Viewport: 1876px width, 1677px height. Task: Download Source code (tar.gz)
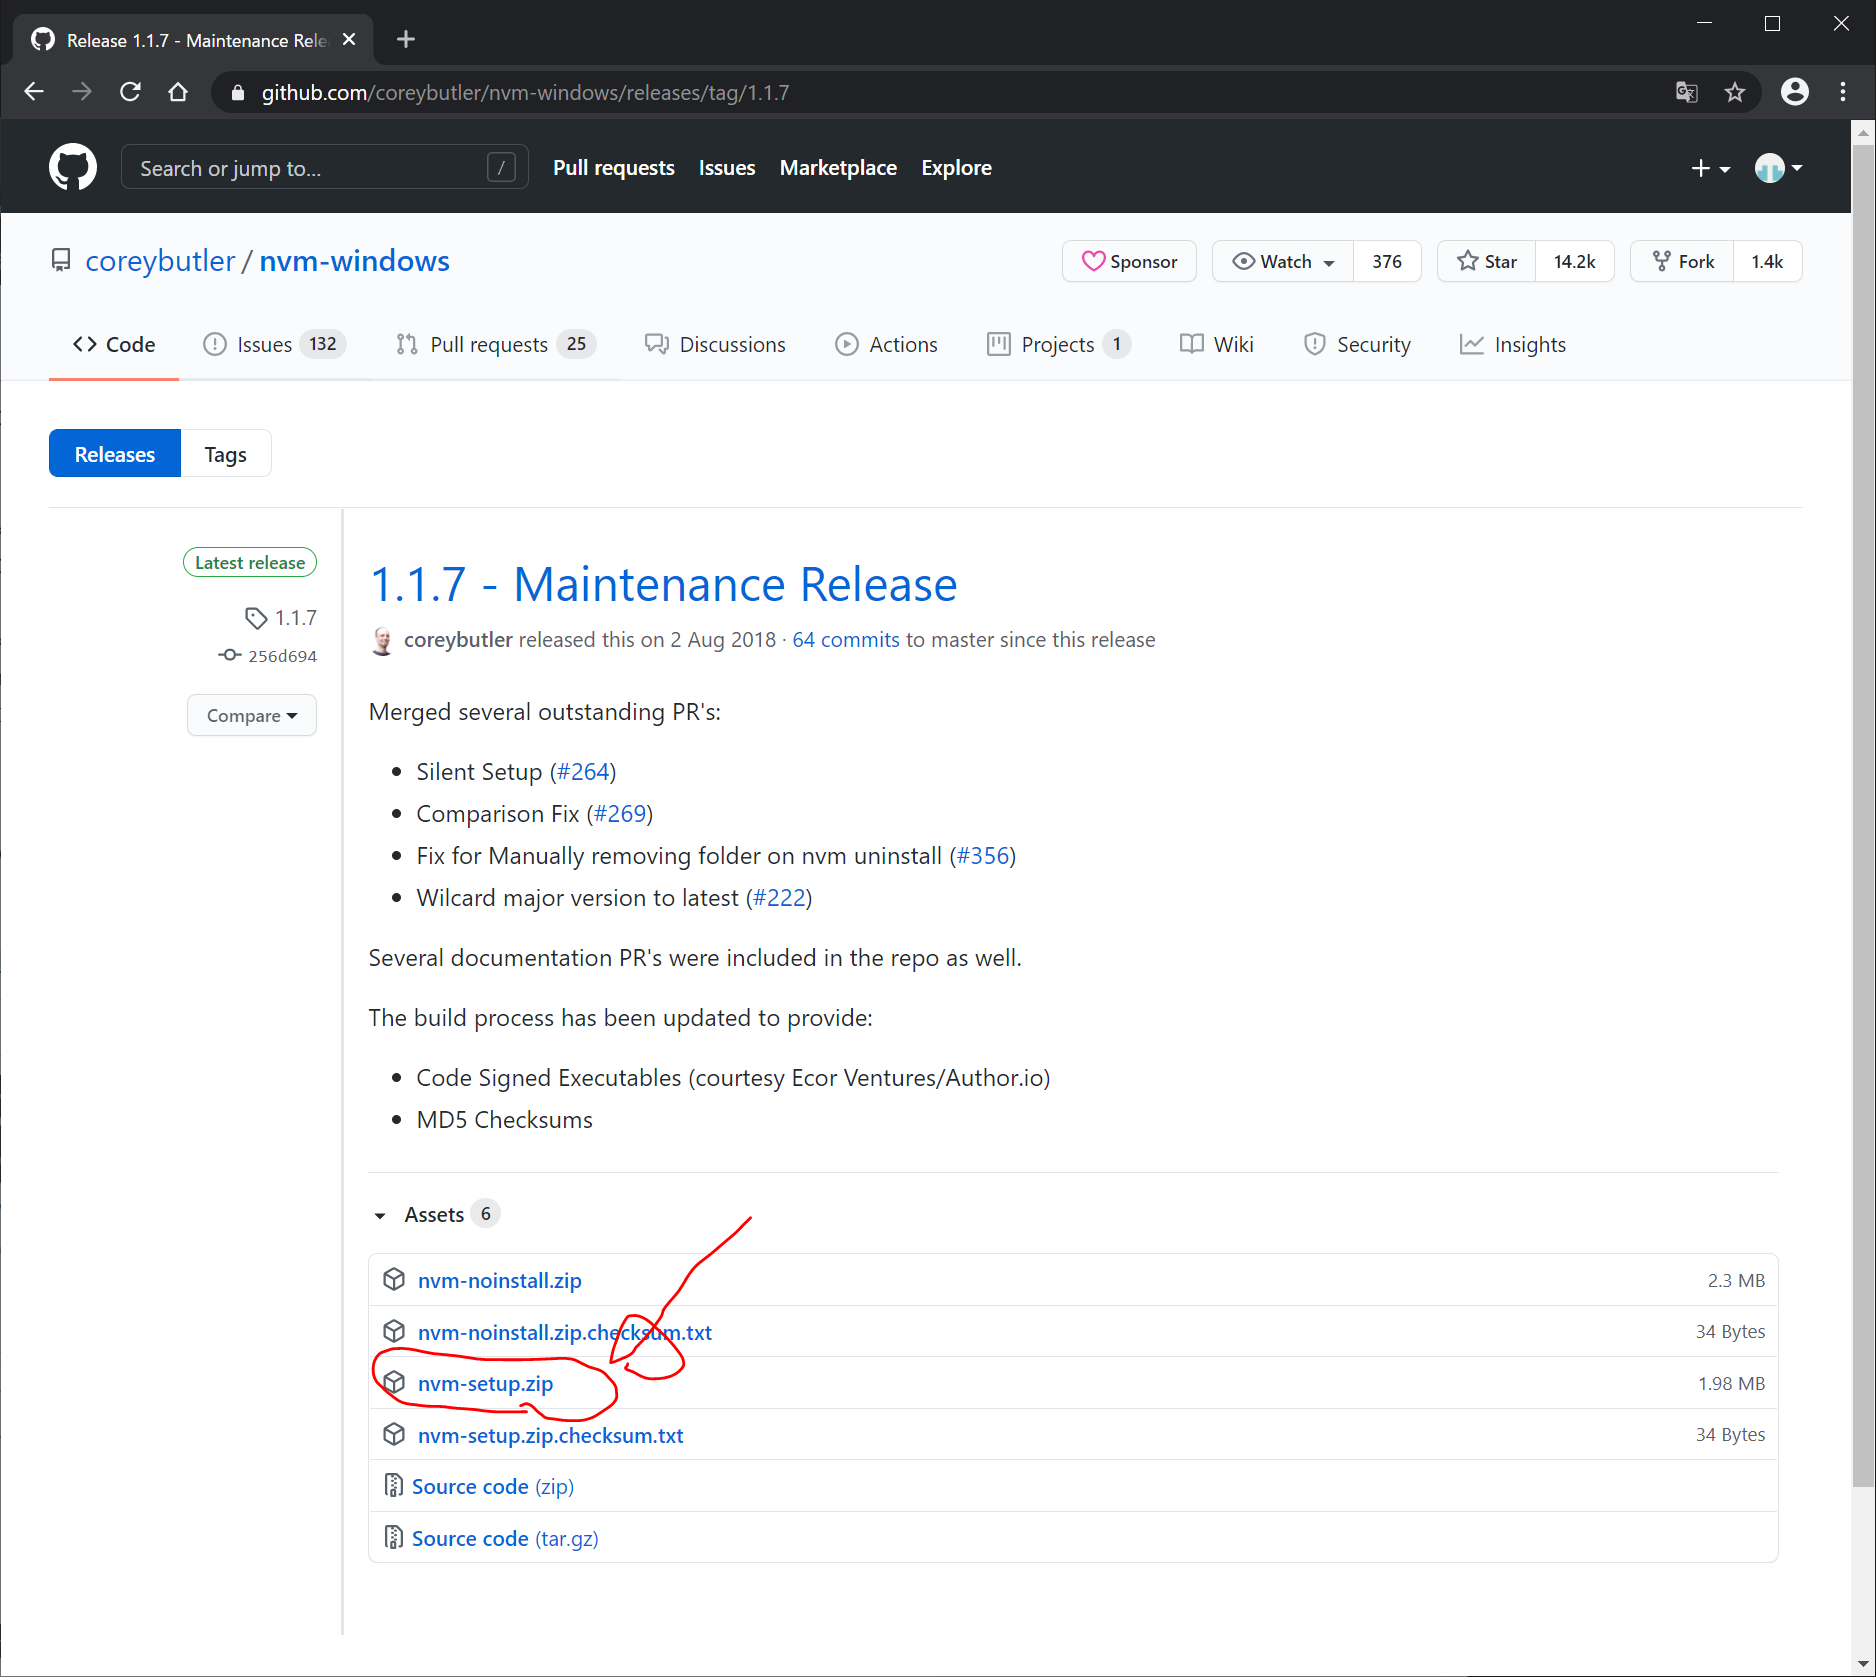(x=505, y=1539)
